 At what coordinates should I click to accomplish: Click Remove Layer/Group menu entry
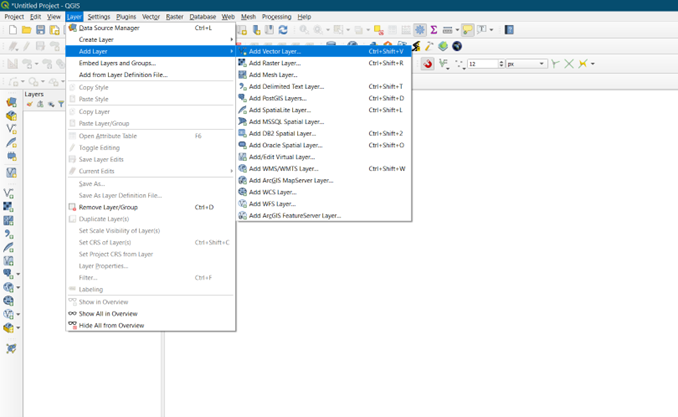click(x=150, y=207)
